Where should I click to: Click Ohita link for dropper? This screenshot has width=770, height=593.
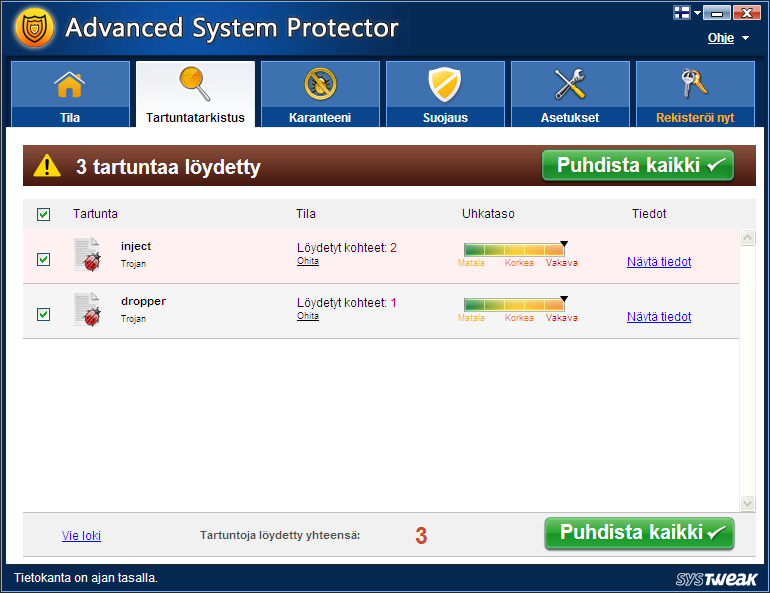[x=307, y=316]
